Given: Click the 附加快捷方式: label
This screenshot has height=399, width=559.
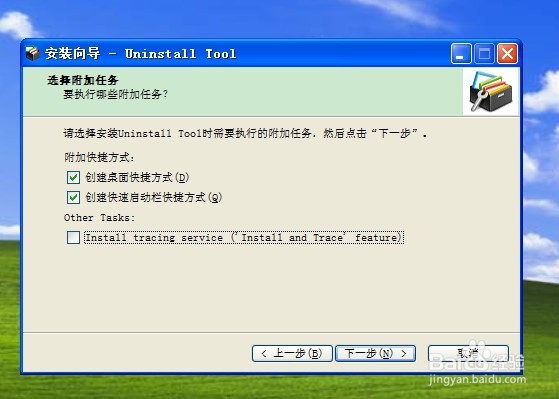Looking at the screenshot, I should (99, 157).
